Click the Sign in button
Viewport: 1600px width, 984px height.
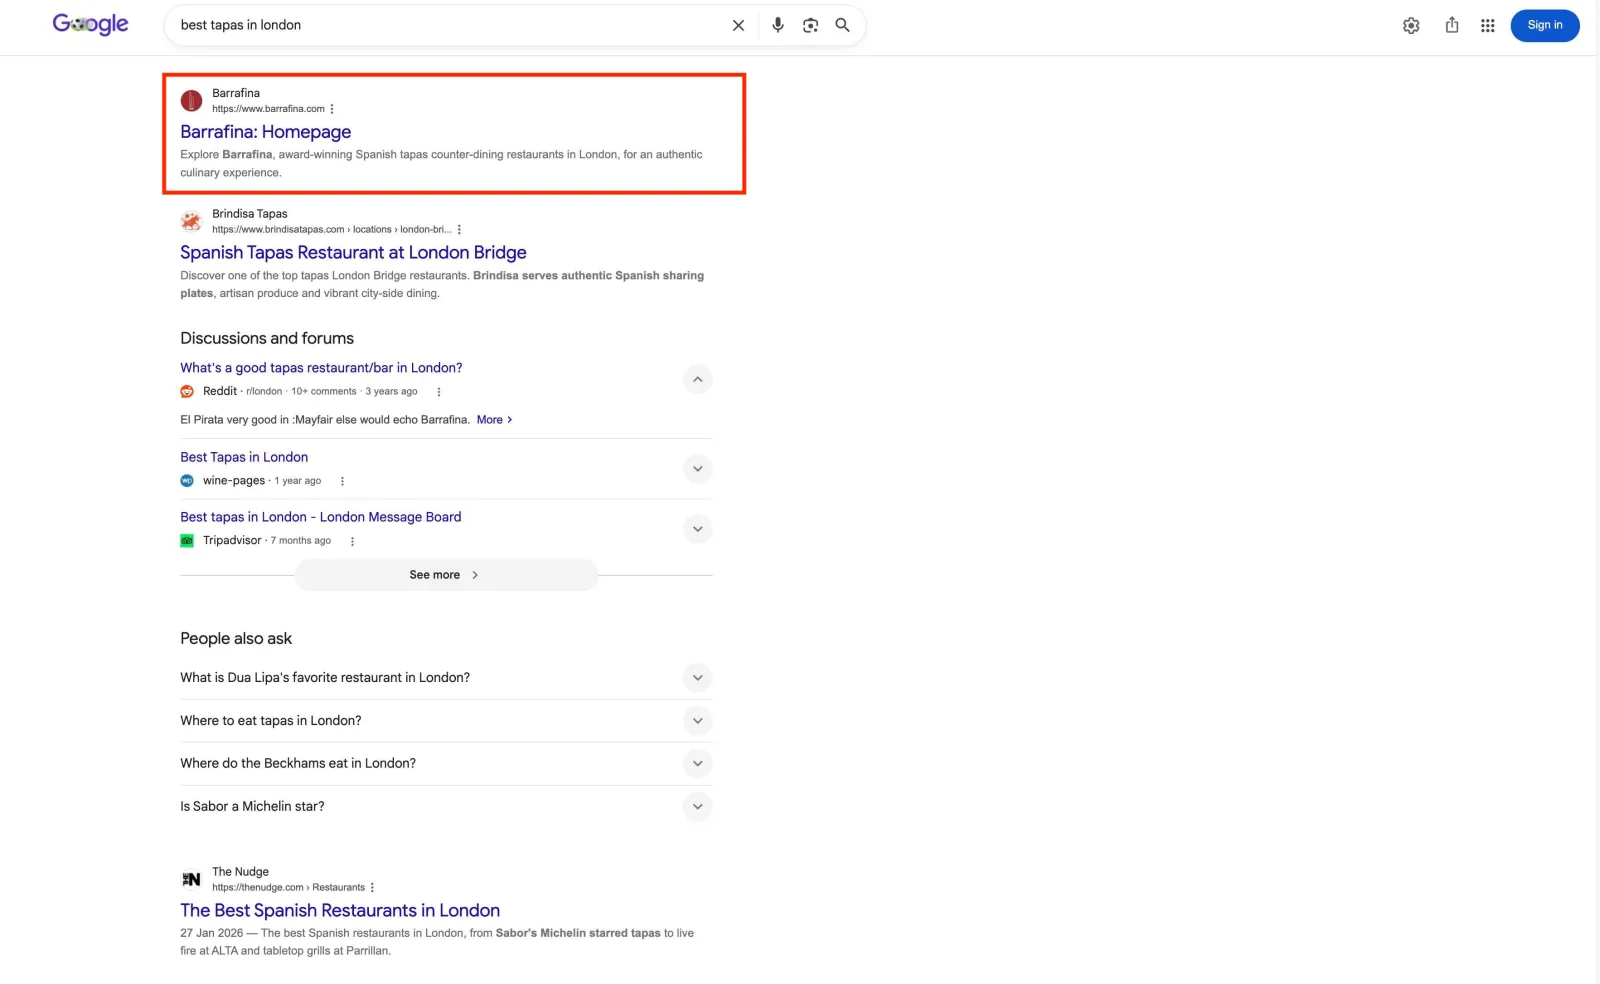point(1545,25)
